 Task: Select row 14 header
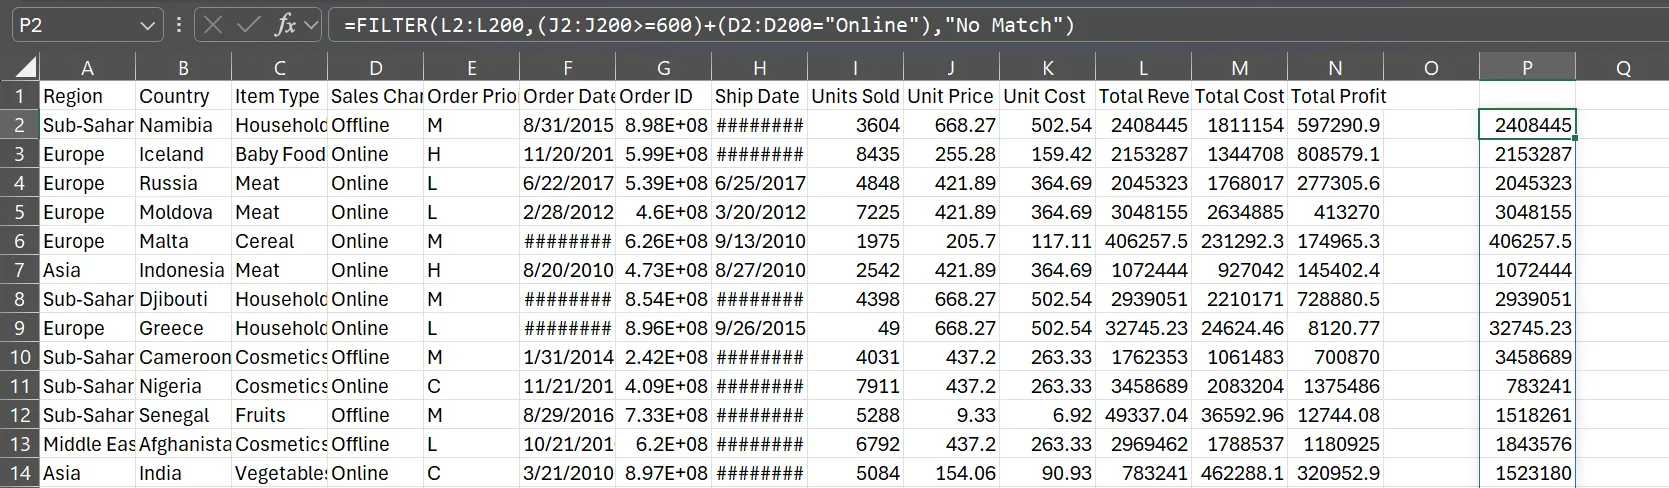pyautogui.click(x=19, y=473)
